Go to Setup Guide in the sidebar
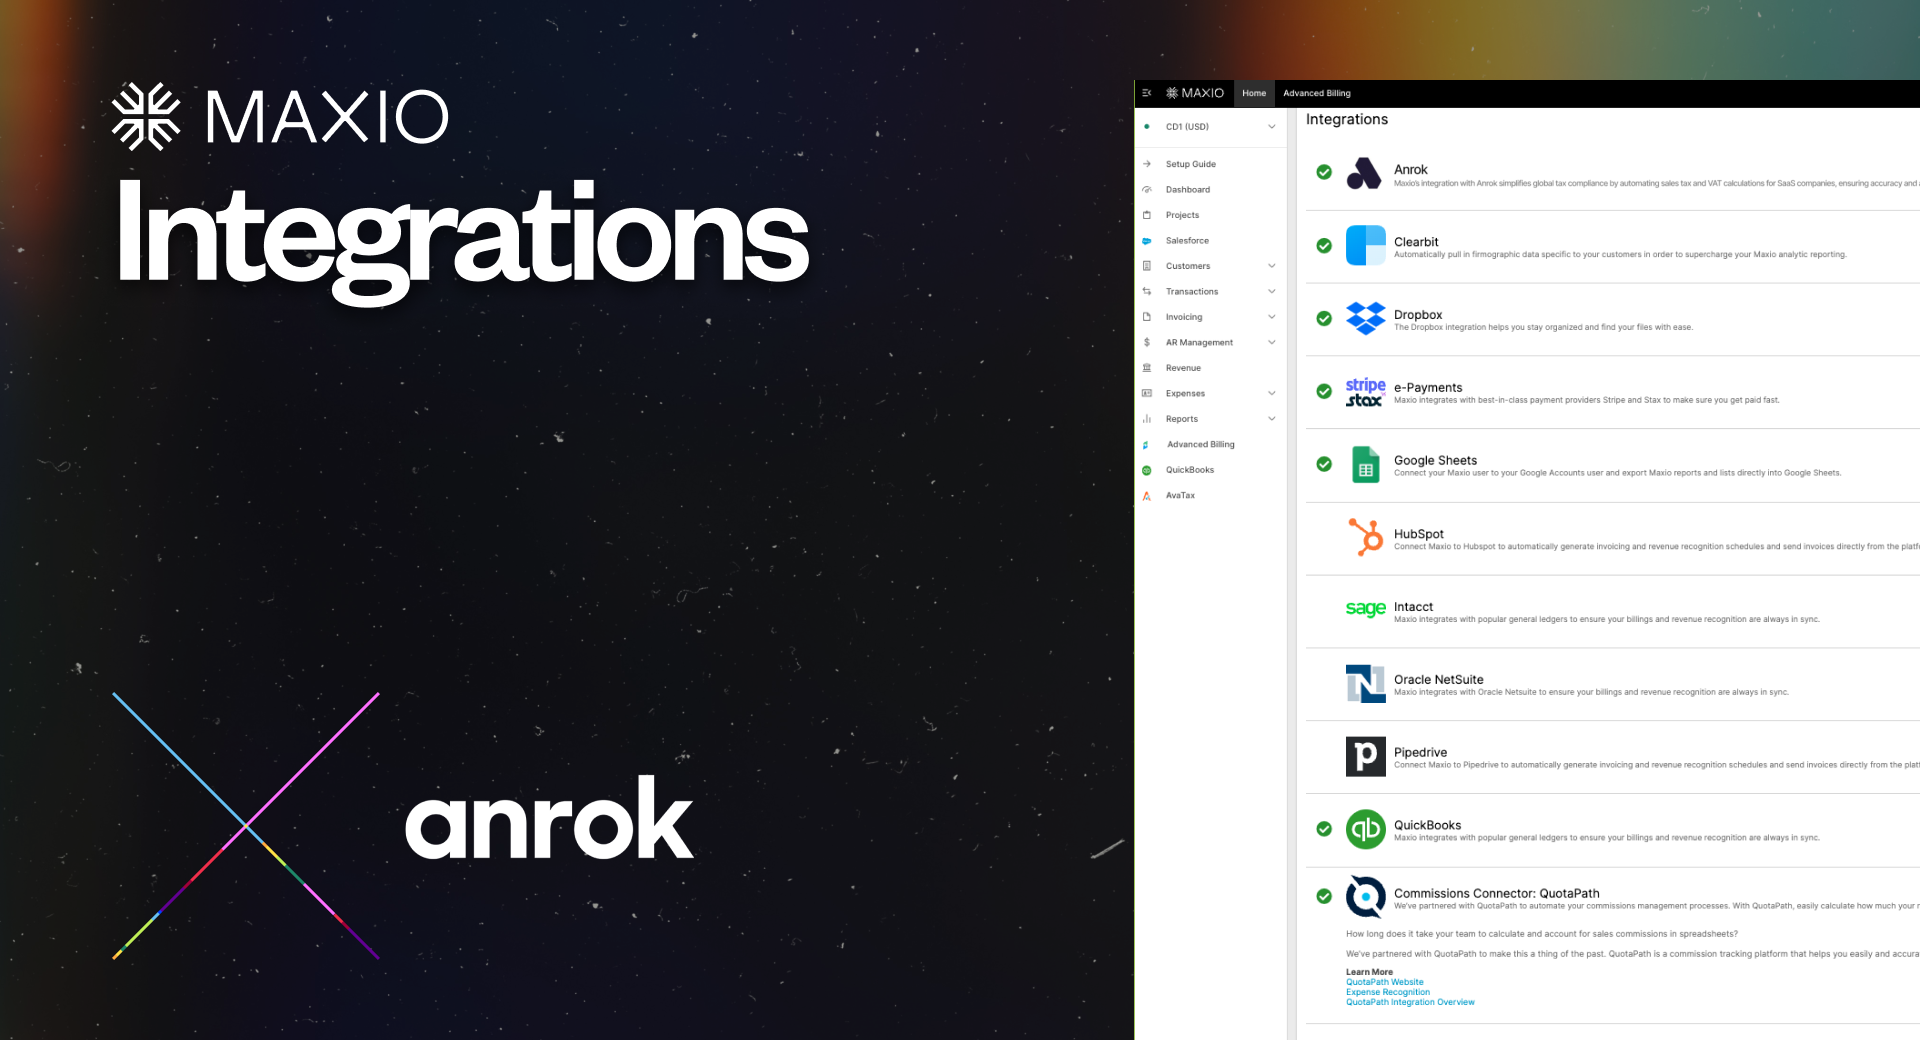 point(1190,164)
